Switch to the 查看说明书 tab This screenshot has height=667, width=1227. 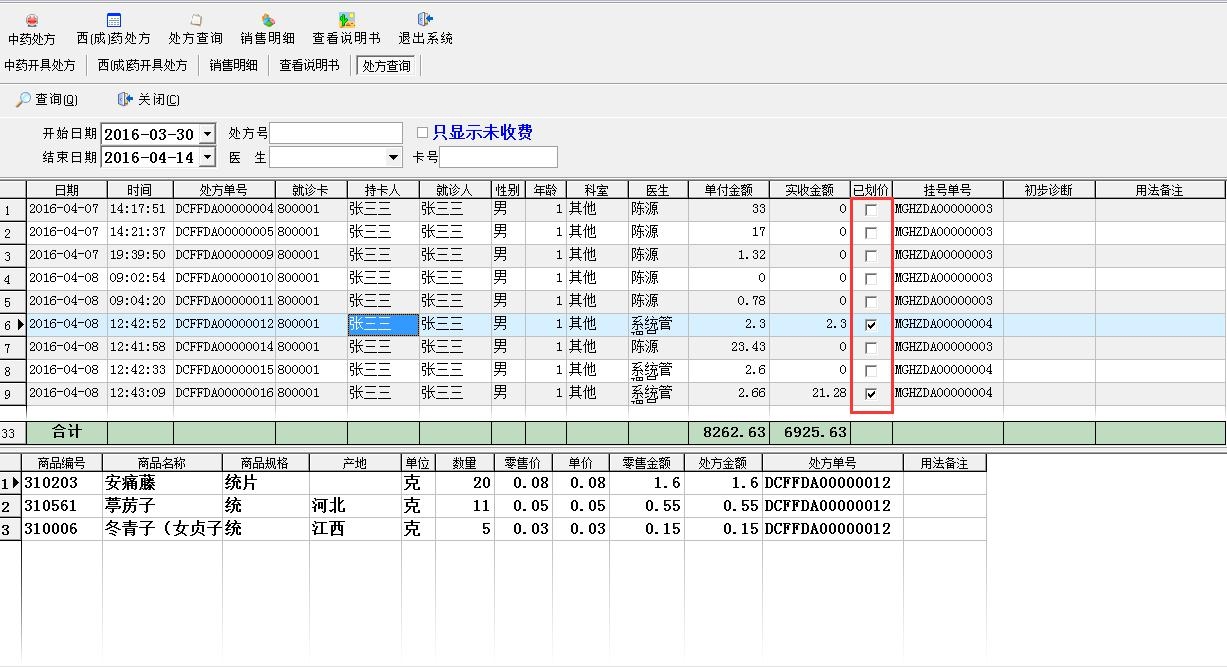click(x=309, y=65)
